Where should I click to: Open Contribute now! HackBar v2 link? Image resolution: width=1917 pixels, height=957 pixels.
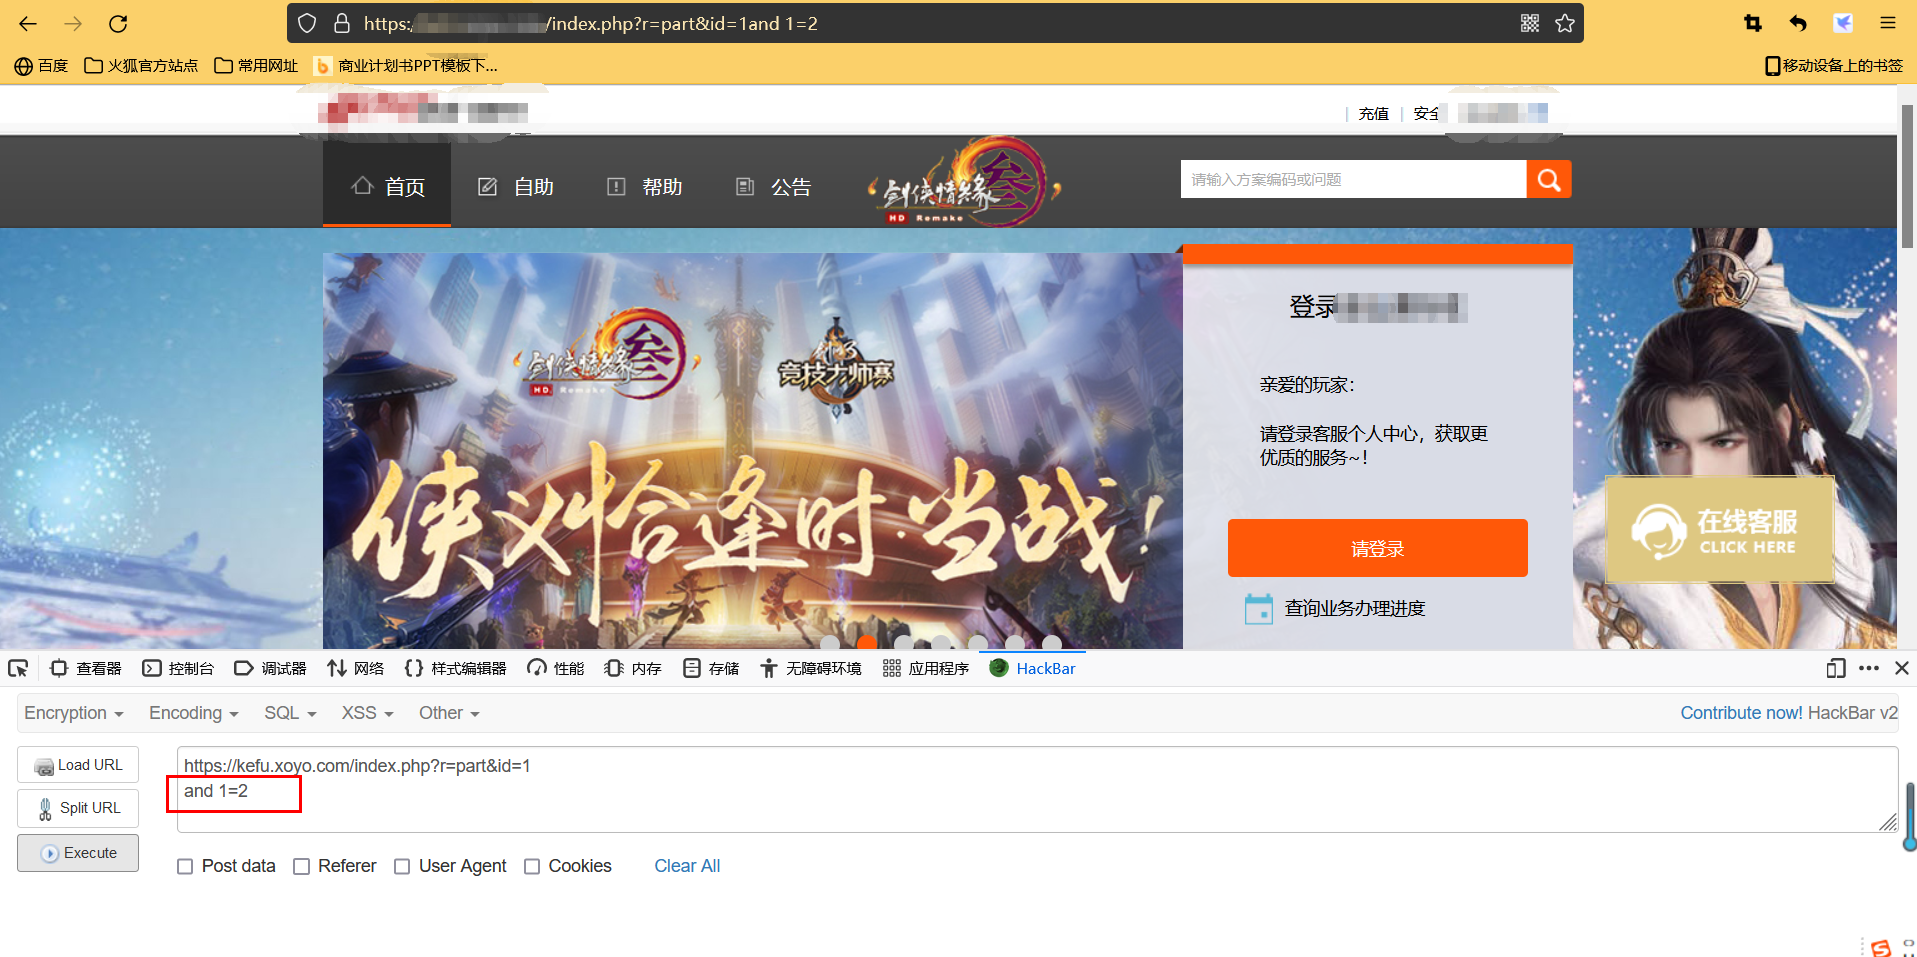tap(1789, 713)
